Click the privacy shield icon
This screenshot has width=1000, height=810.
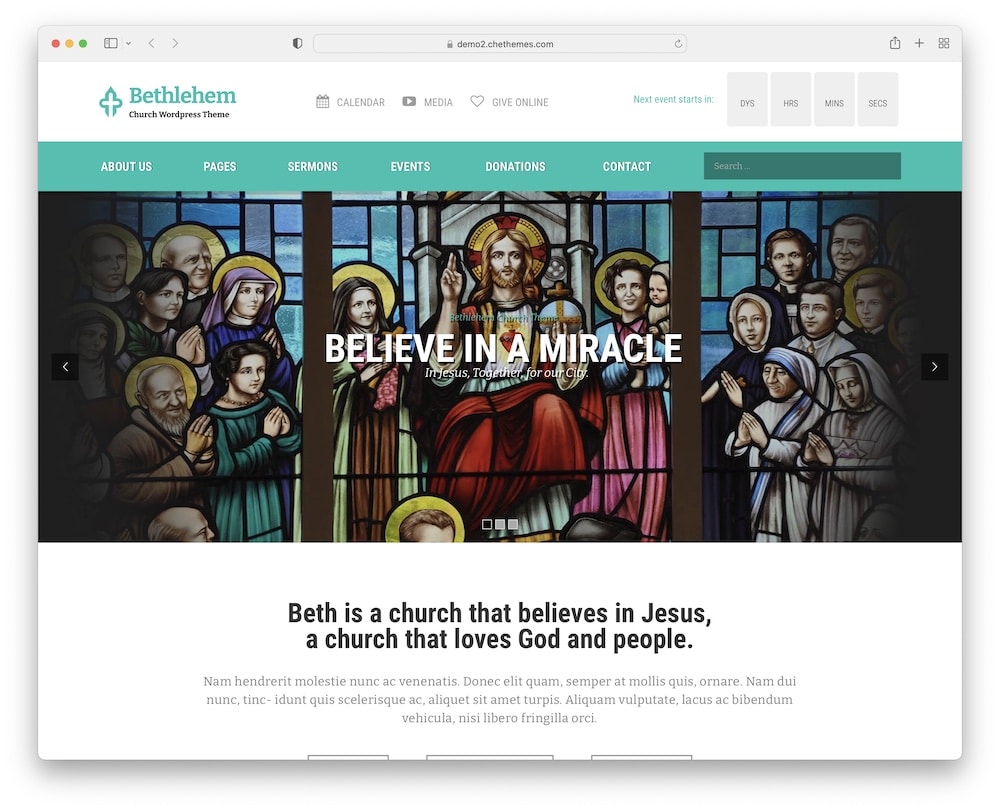[297, 43]
